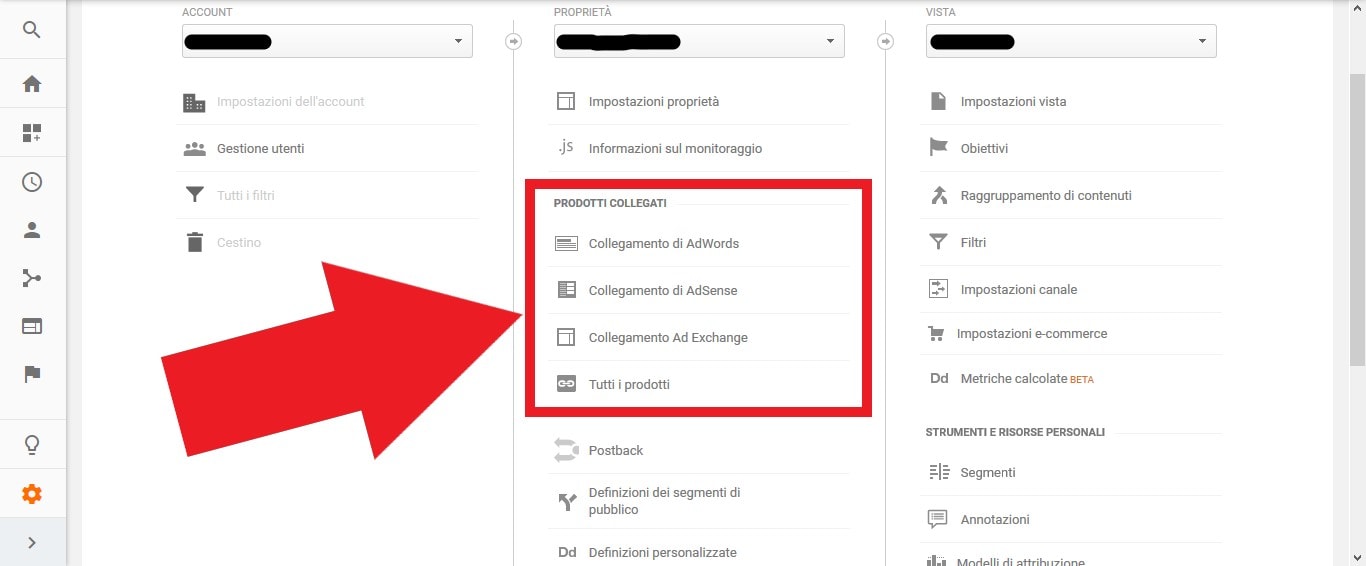Open Collegamento di AdWords
The width and height of the screenshot is (1366, 566).
tap(664, 243)
